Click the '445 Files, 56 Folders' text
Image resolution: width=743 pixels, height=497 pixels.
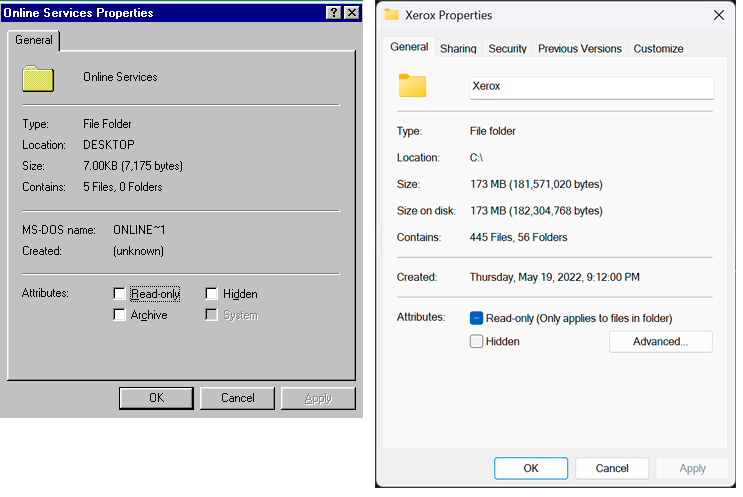(518, 237)
